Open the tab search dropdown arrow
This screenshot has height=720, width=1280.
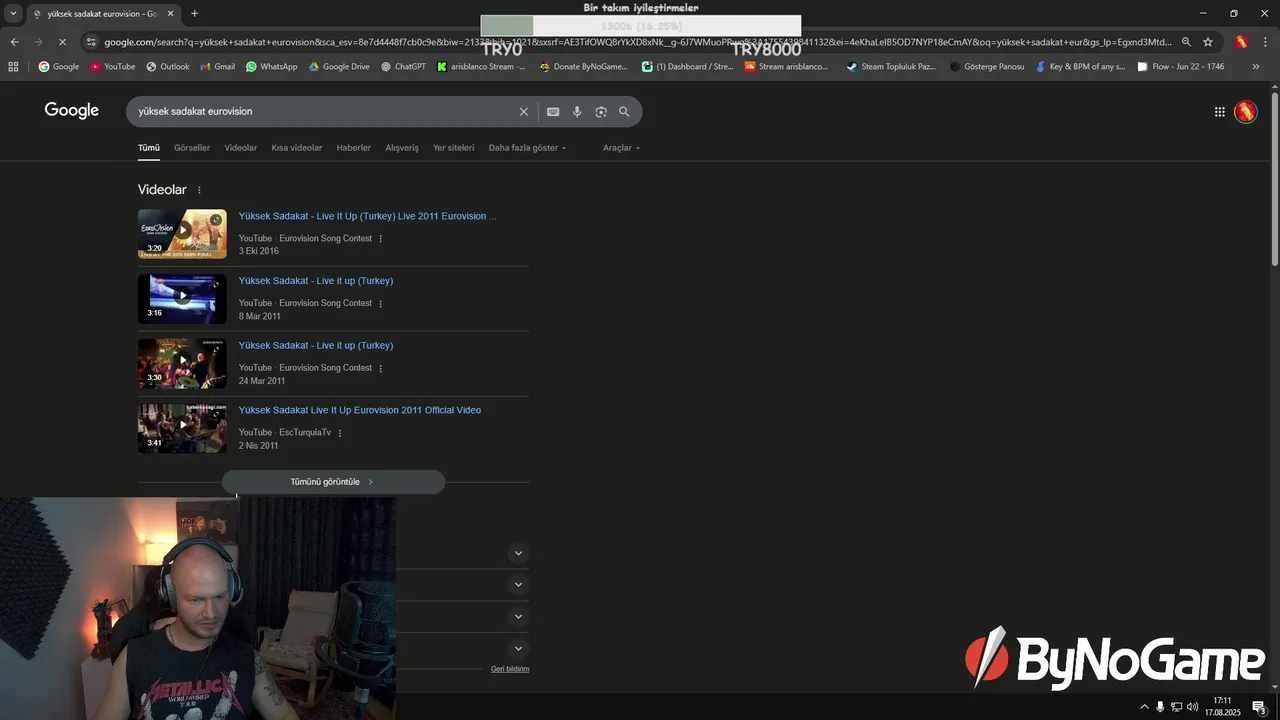pyautogui.click(x=13, y=14)
